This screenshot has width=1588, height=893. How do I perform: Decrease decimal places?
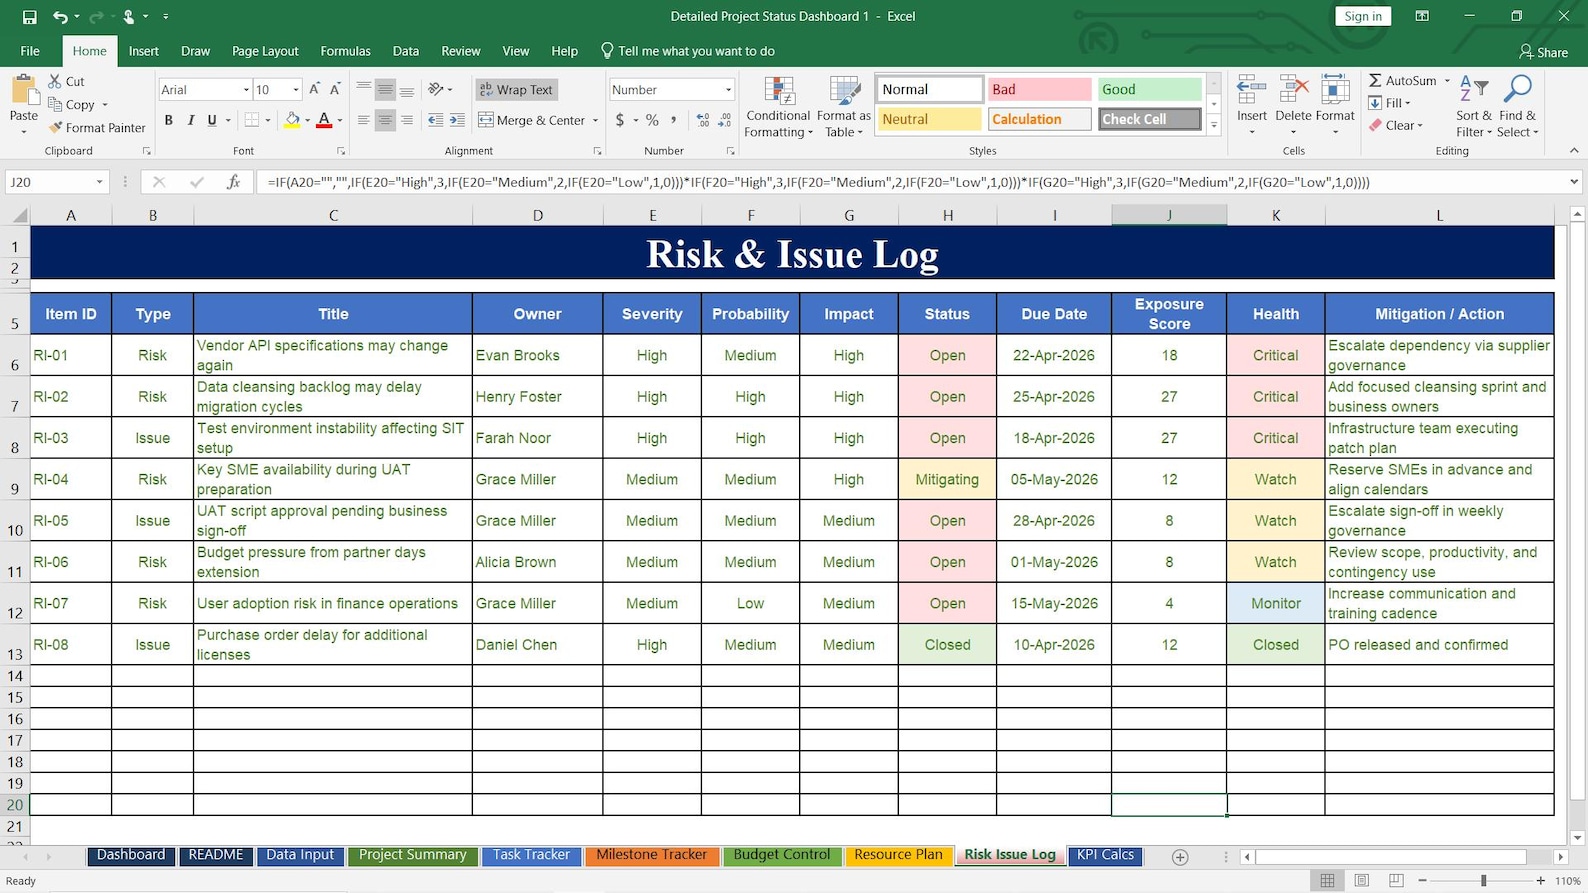pyautogui.click(x=724, y=120)
